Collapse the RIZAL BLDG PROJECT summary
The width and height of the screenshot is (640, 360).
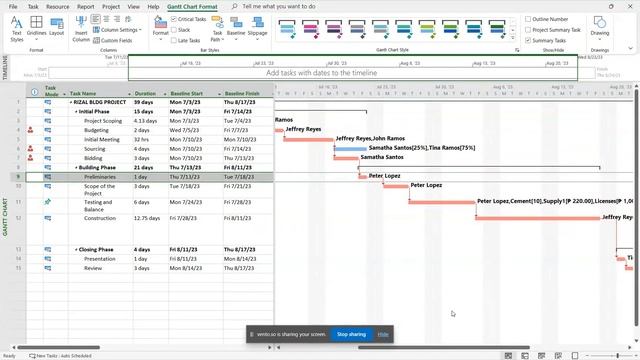[x=71, y=102]
